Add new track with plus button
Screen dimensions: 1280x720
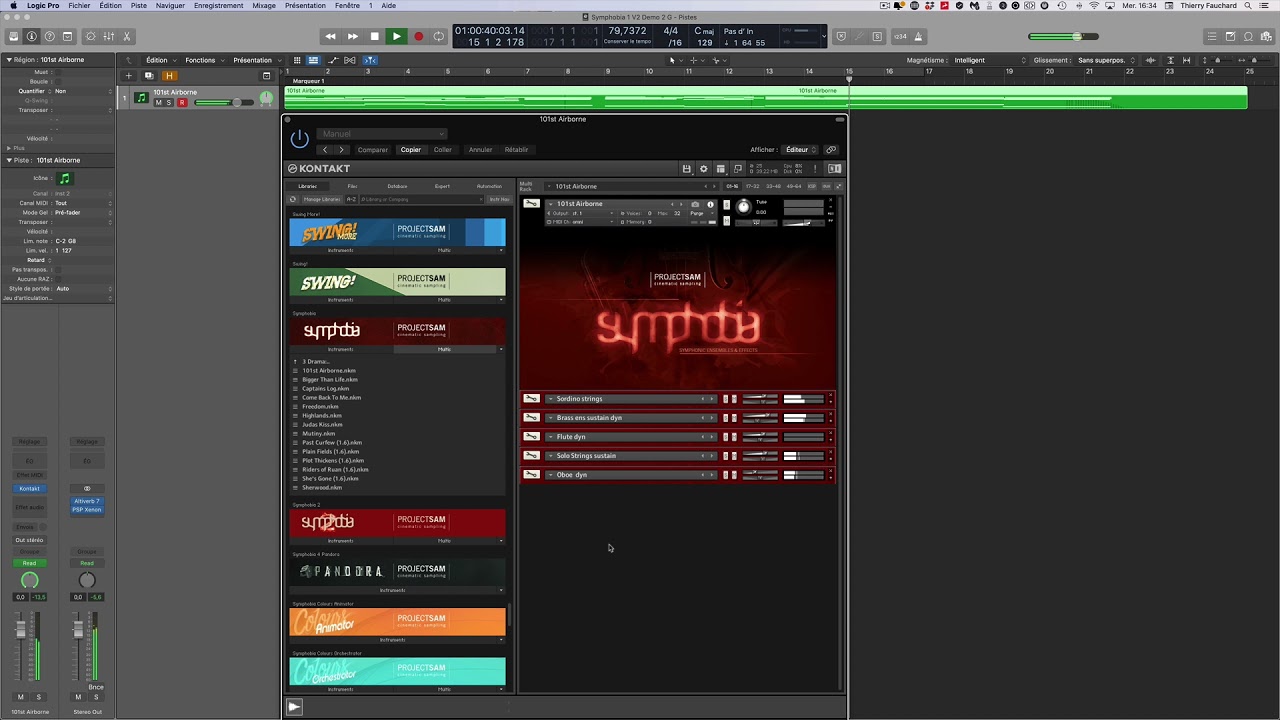128,76
